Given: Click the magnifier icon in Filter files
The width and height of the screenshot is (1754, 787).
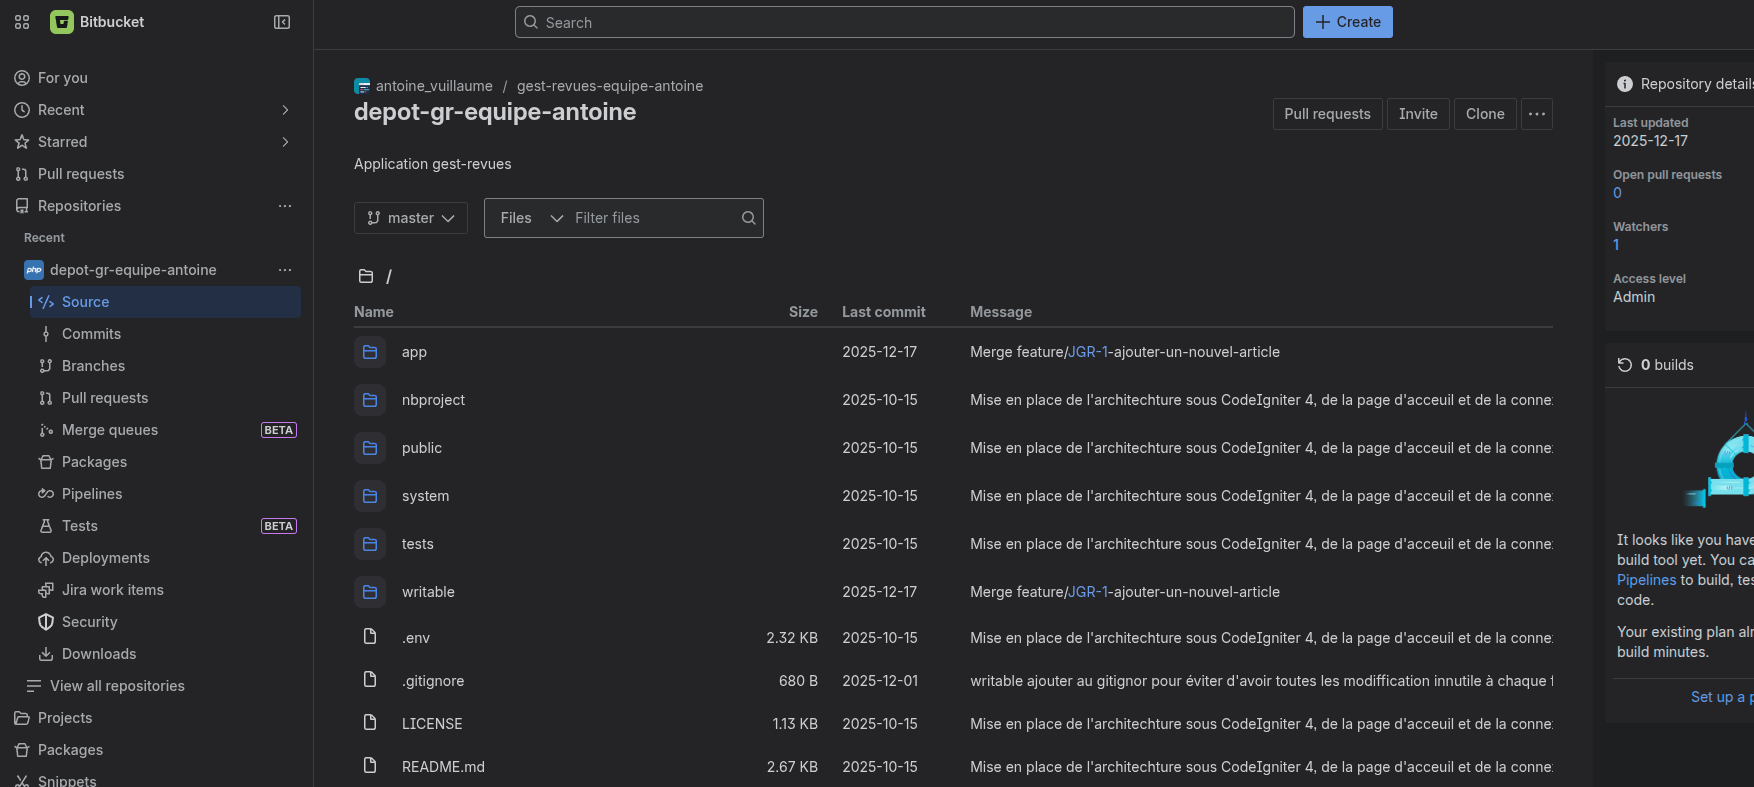Looking at the screenshot, I should point(748,218).
